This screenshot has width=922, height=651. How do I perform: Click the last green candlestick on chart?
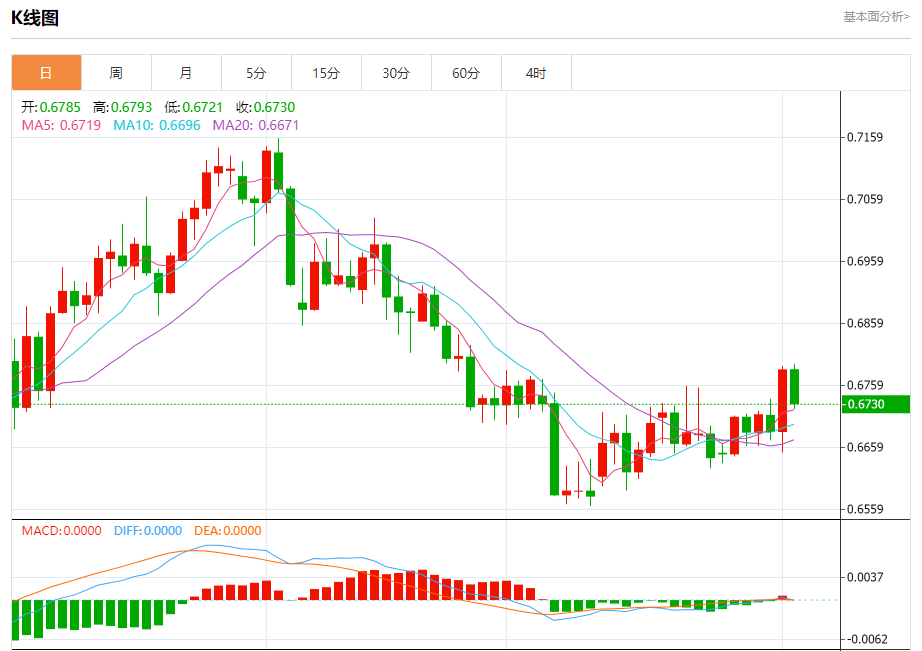(794, 386)
